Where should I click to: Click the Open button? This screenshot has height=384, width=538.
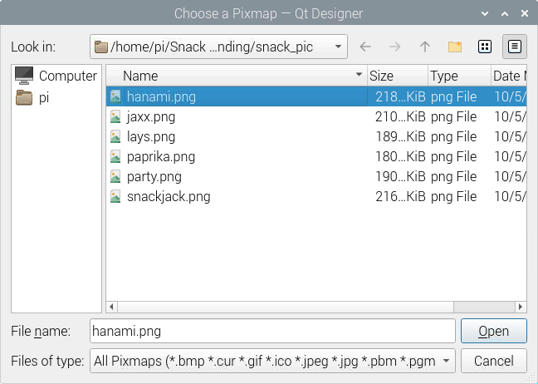(x=494, y=331)
